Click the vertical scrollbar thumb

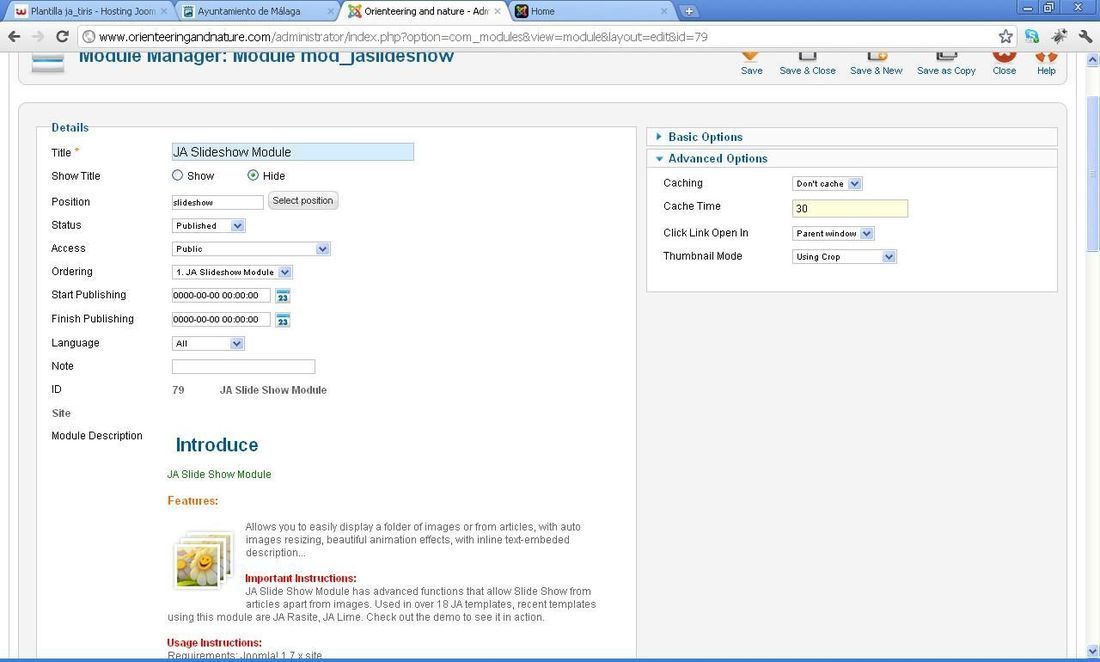[1092, 173]
